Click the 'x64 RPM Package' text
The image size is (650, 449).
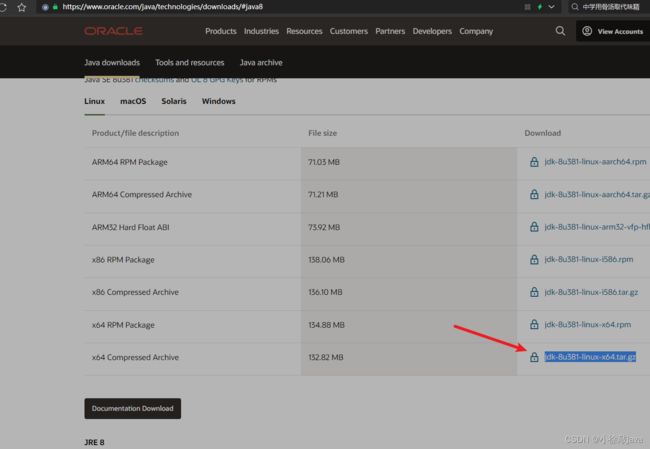[123, 325]
